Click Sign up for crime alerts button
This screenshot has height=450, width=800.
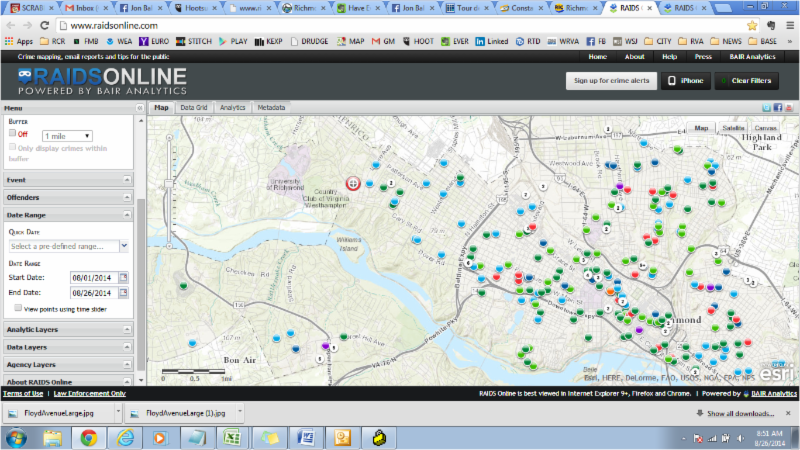pyautogui.click(x=608, y=80)
